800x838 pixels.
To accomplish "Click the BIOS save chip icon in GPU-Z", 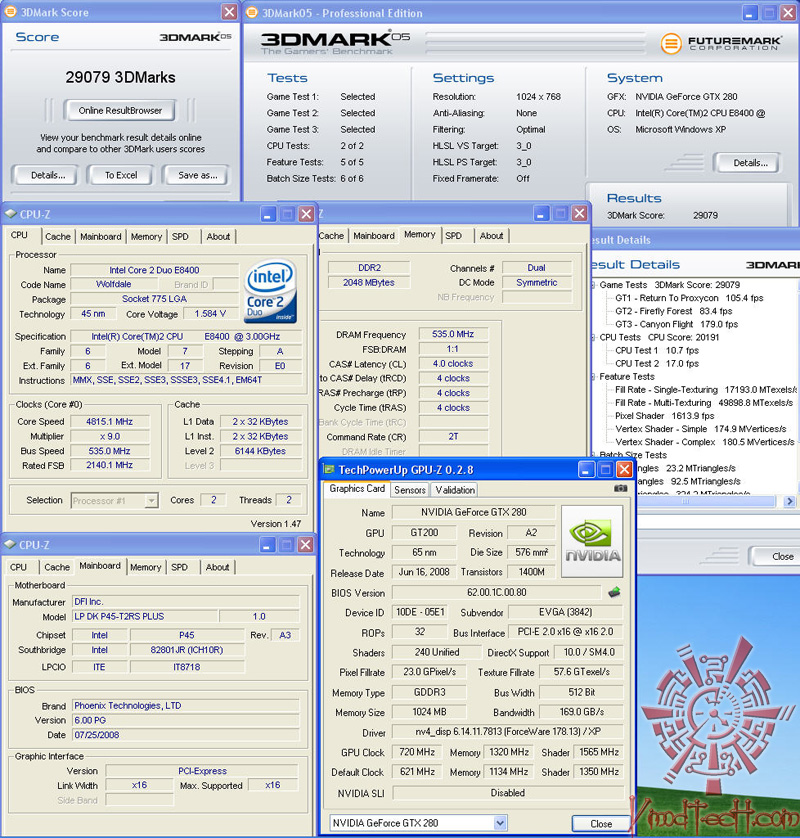I will [615, 592].
